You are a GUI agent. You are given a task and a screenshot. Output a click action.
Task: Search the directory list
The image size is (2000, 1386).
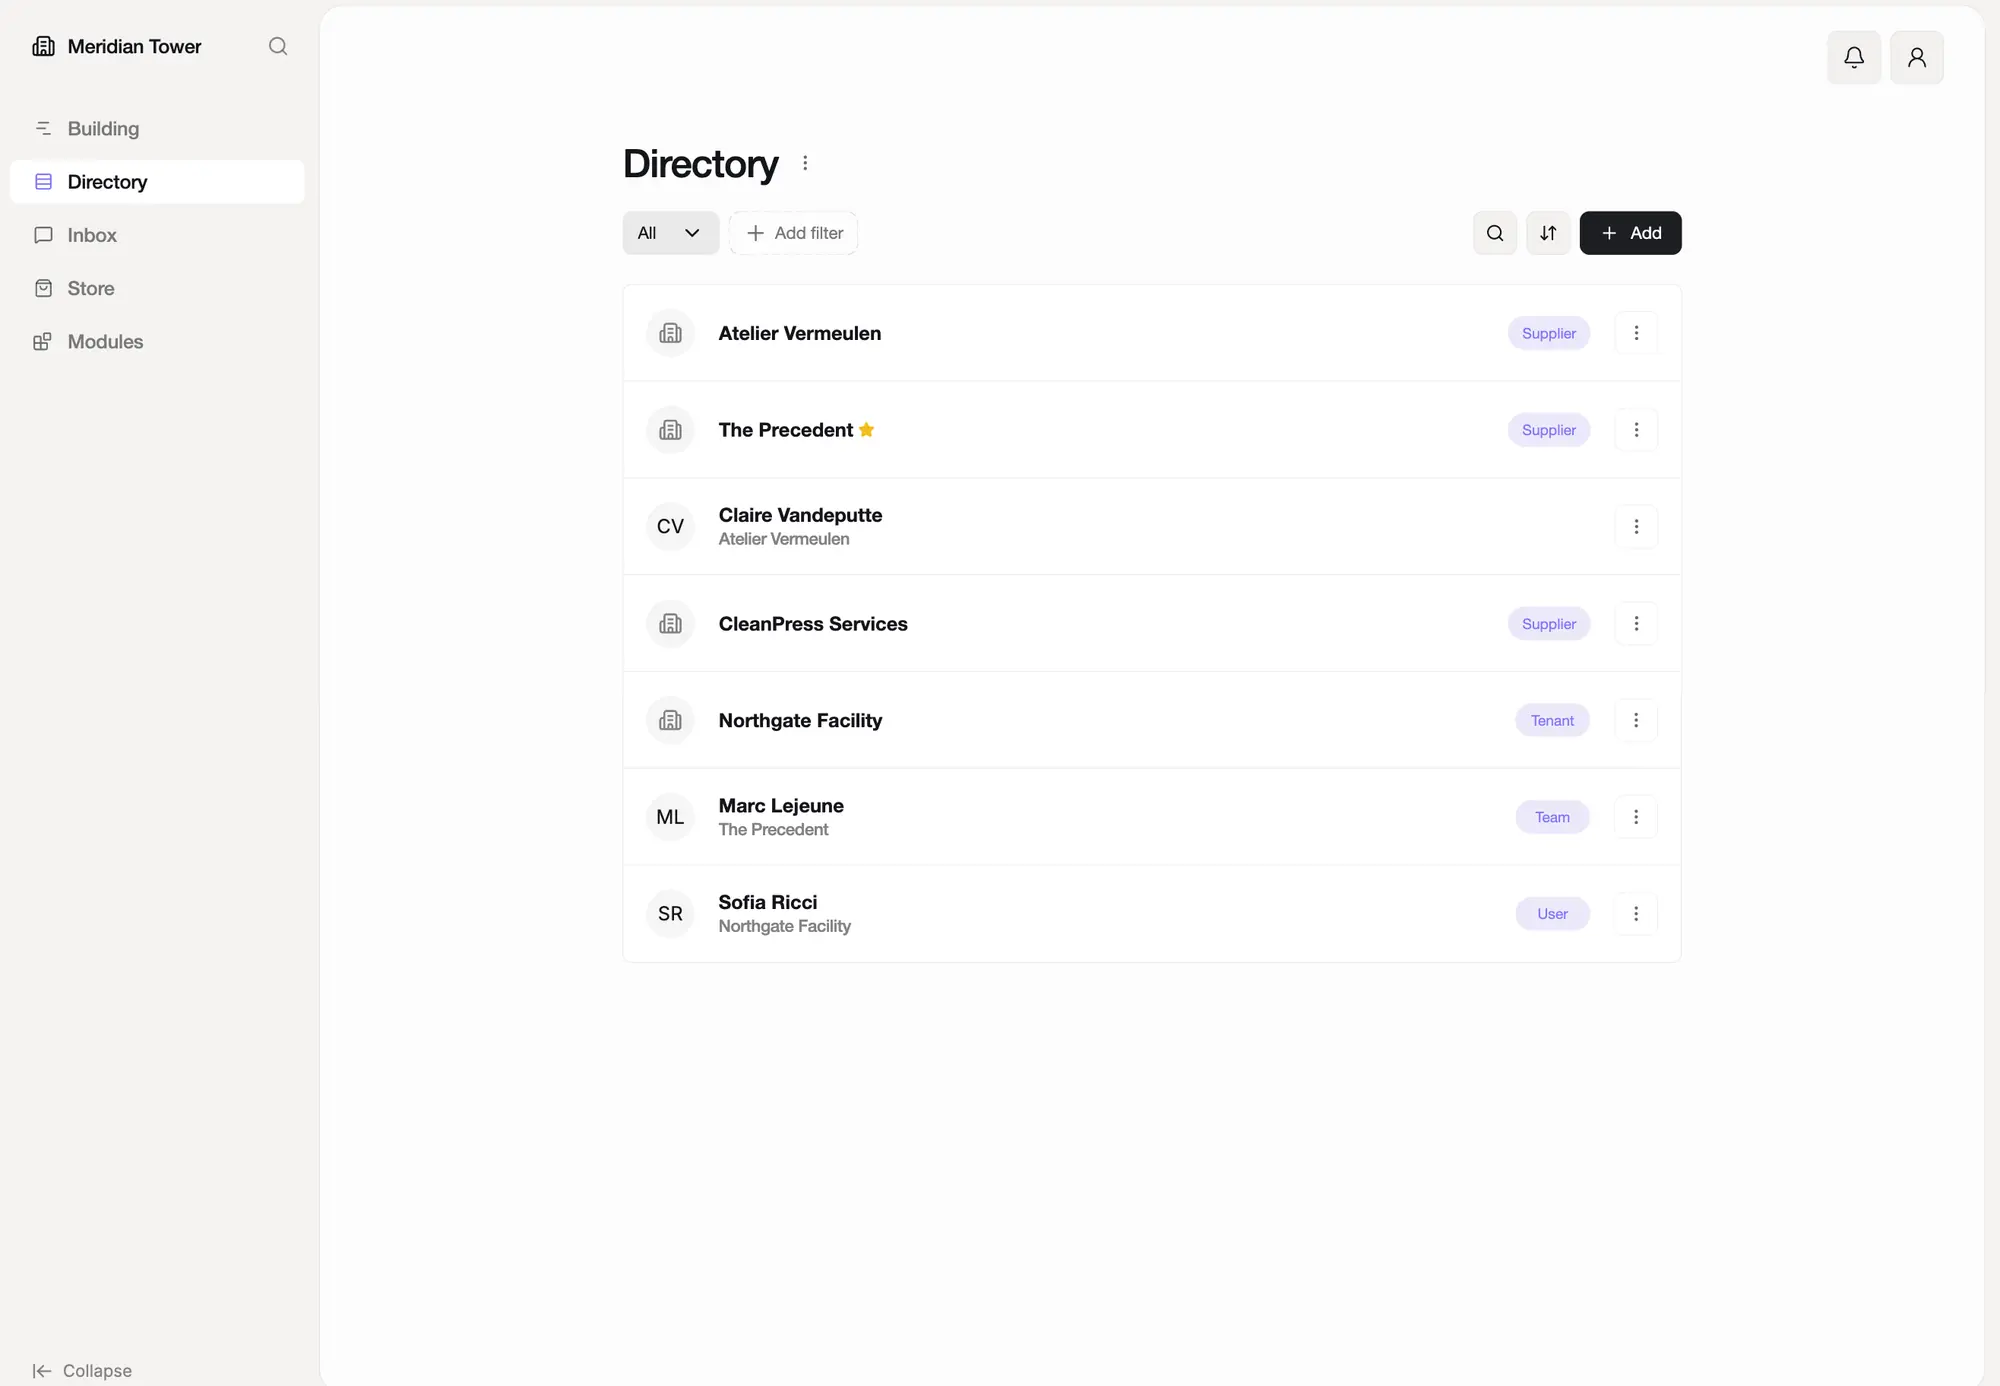pos(1494,233)
